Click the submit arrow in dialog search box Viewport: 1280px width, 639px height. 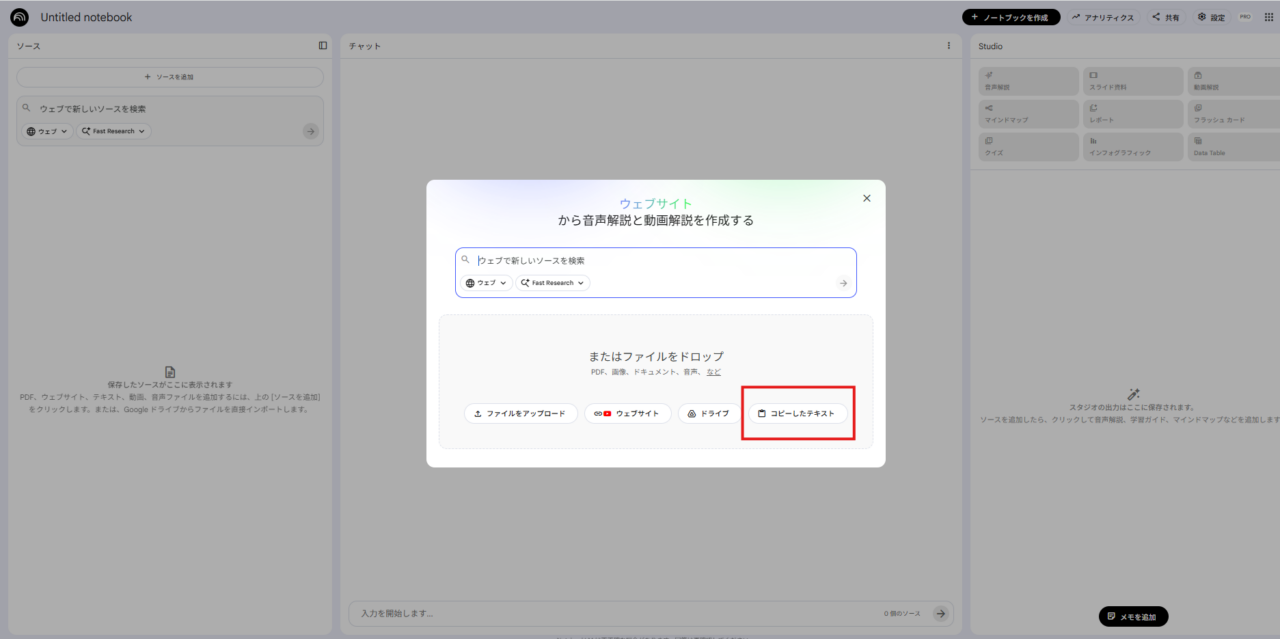(843, 283)
